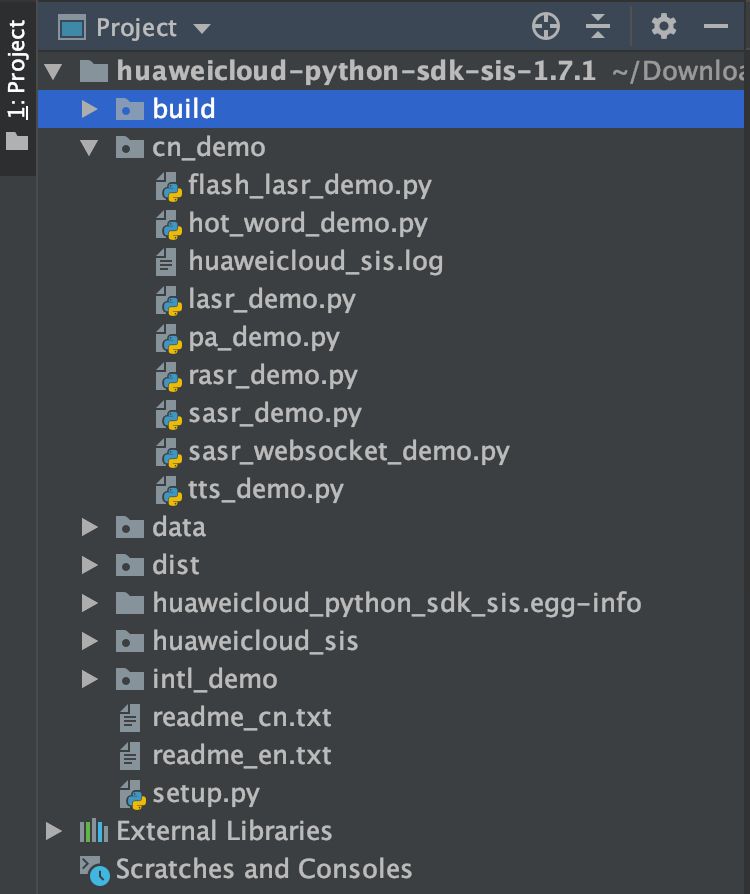Expand the intl_demo folder
This screenshot has height=894, width=750.
pos(90,680)
